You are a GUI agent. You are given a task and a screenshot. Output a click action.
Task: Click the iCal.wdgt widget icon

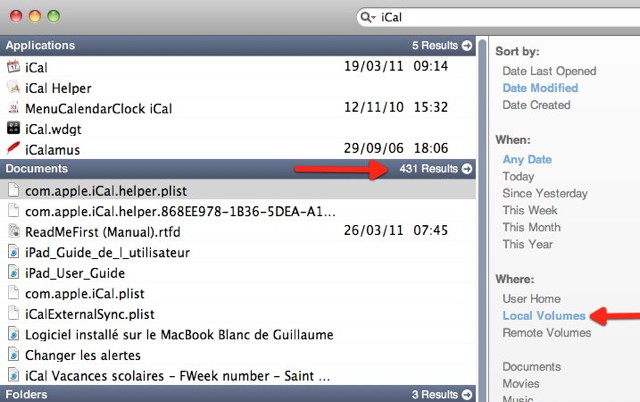pyautogui.click(x=13, y=128)
